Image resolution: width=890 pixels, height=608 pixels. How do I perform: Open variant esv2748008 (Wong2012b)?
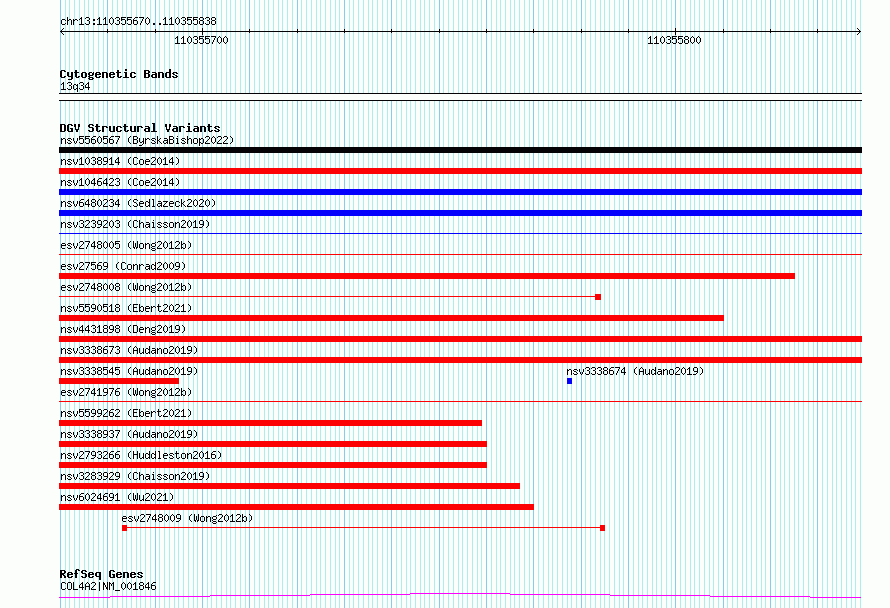tap(126, 287)
